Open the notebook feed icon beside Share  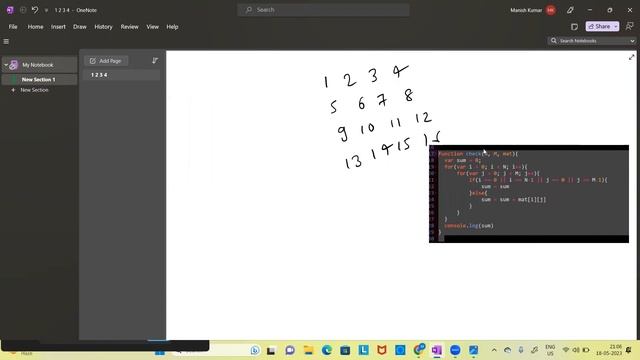[x=574, y=27]
